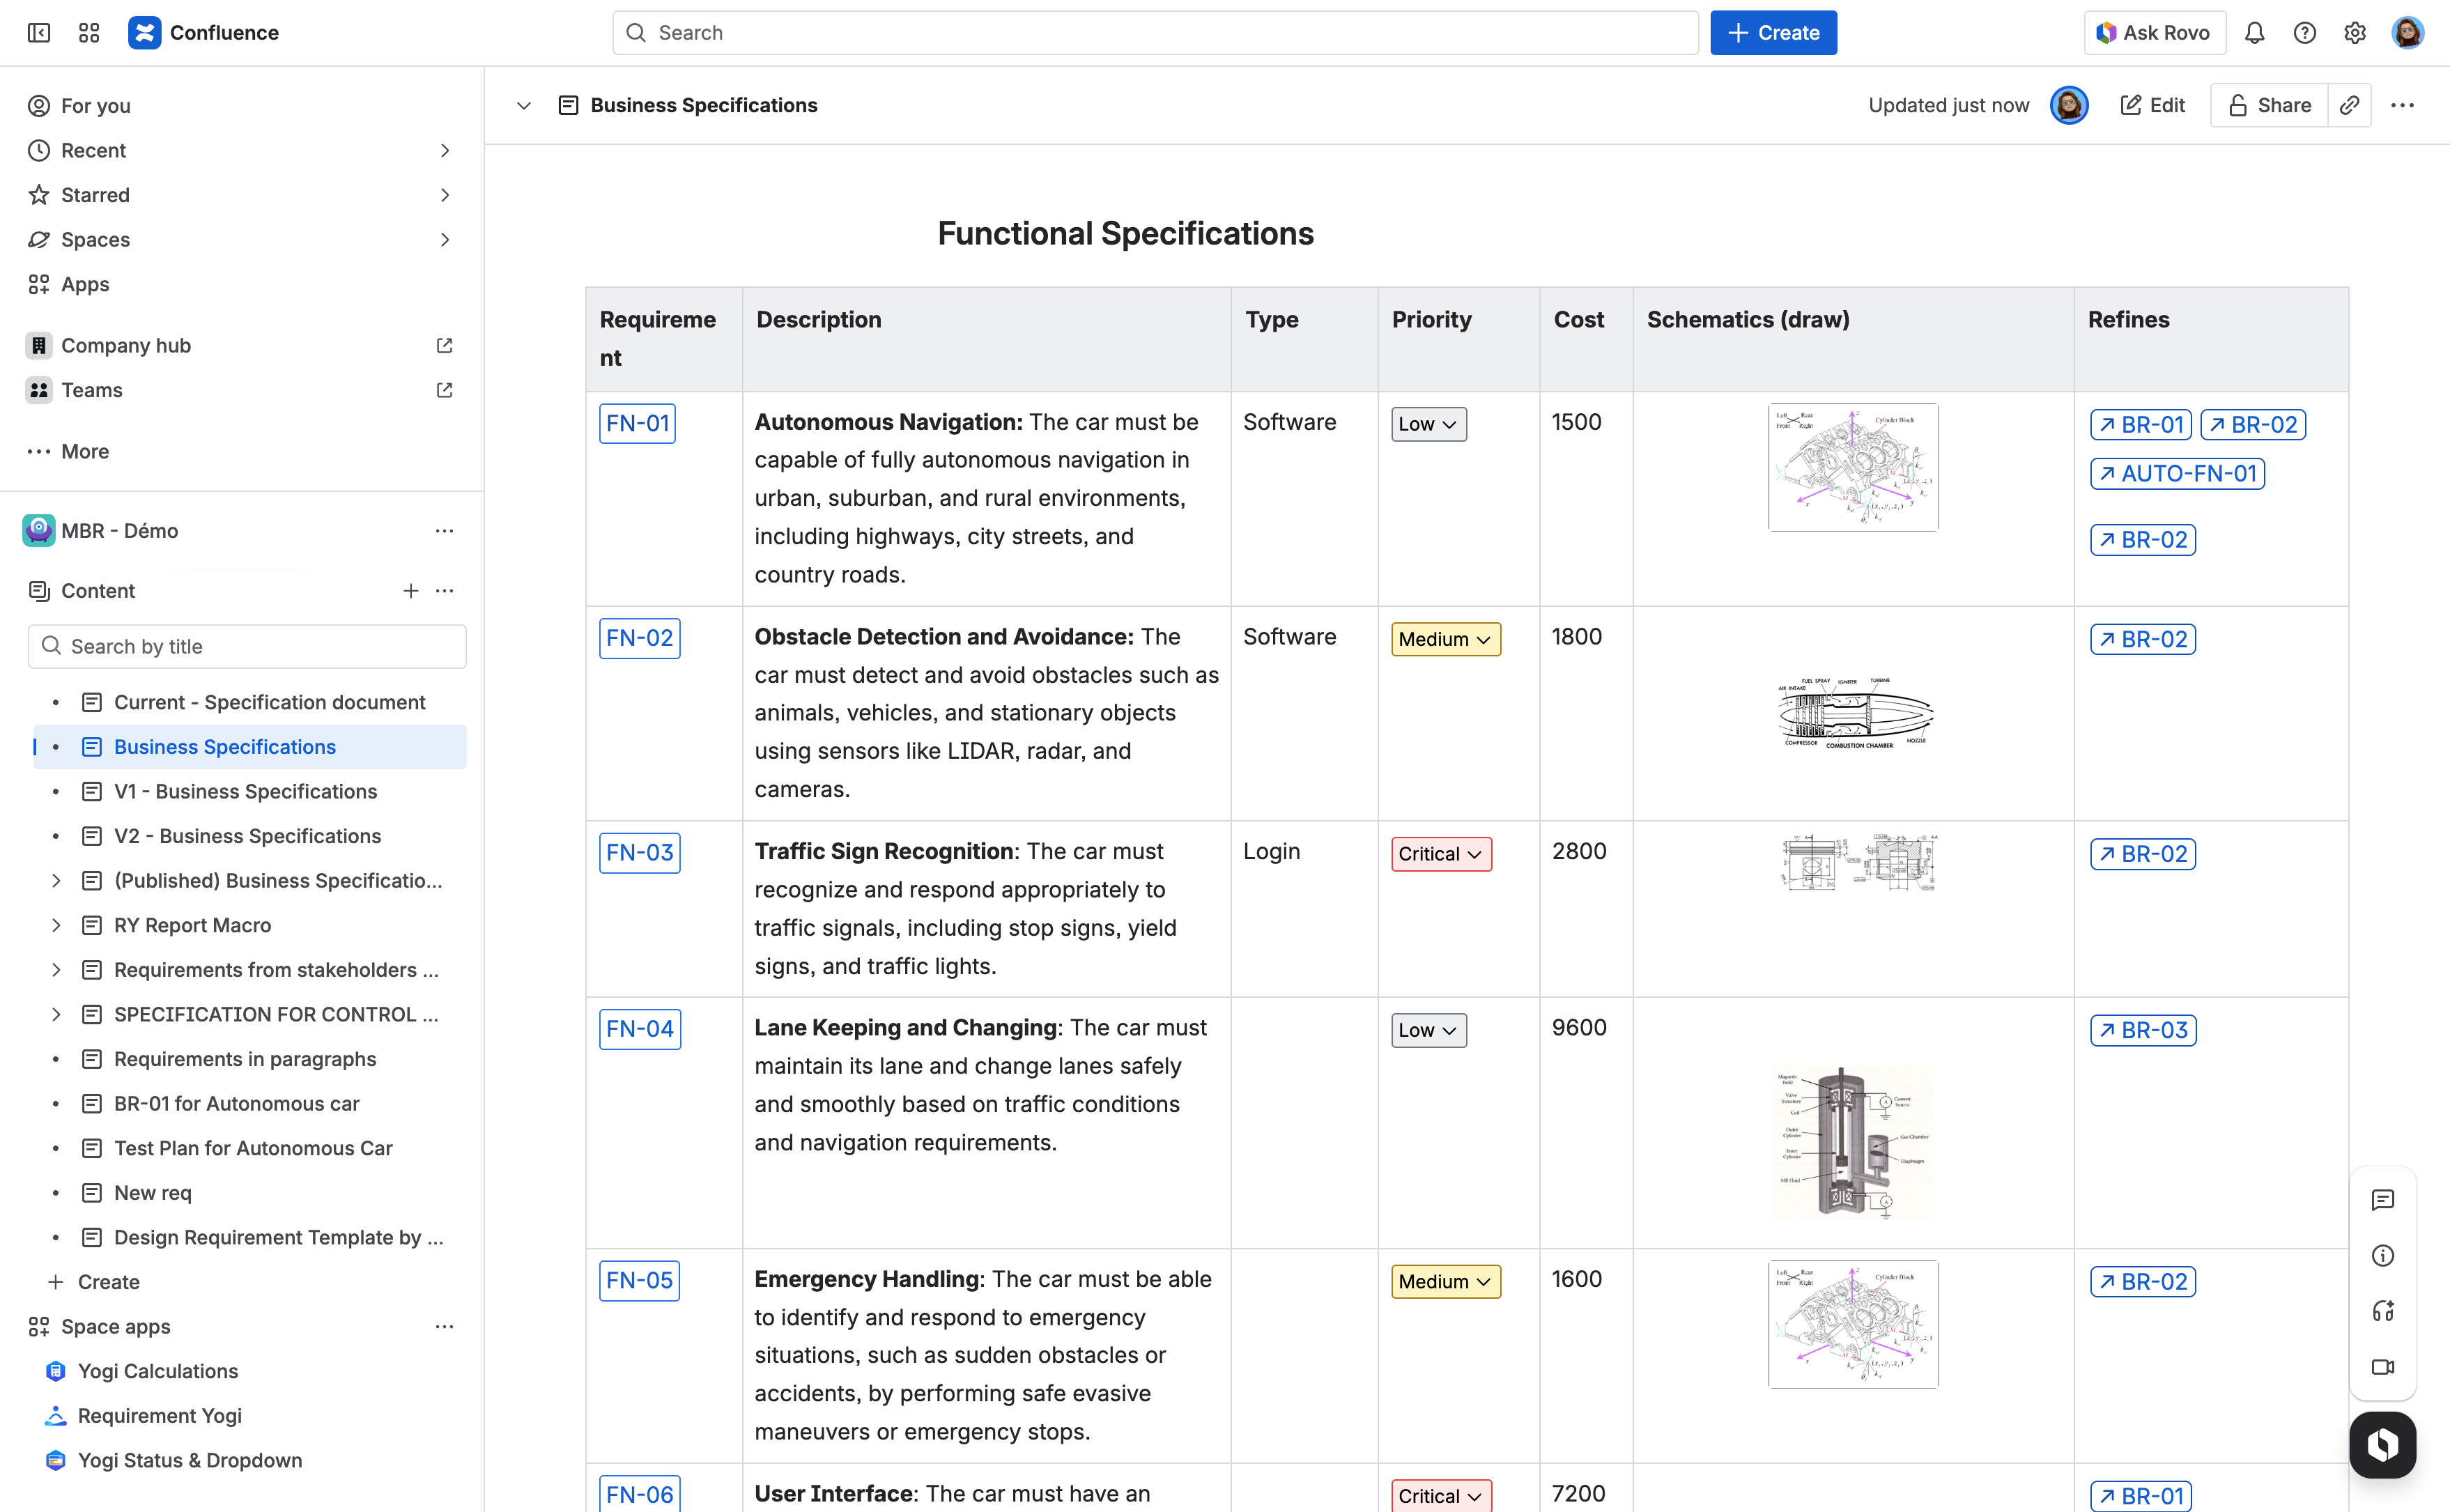Screen dimensions: 2450x1512
Task: Open the inline comments panel icon
Action: click(x=2382, y=1200)
